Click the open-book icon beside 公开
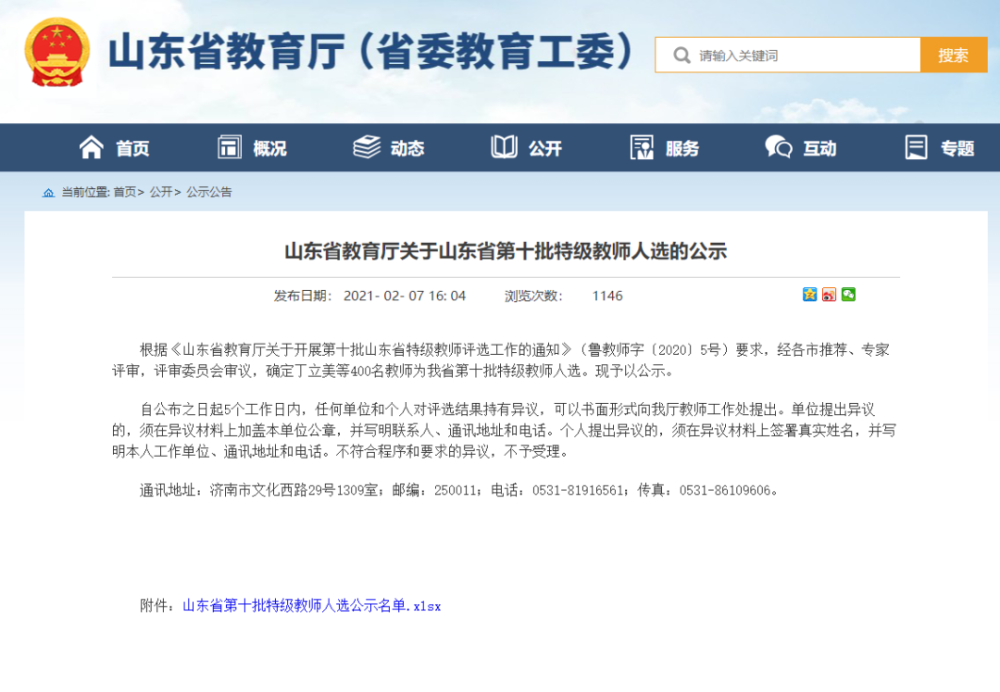This screenshot has width=1000, height=692. (x=506, y=147)
